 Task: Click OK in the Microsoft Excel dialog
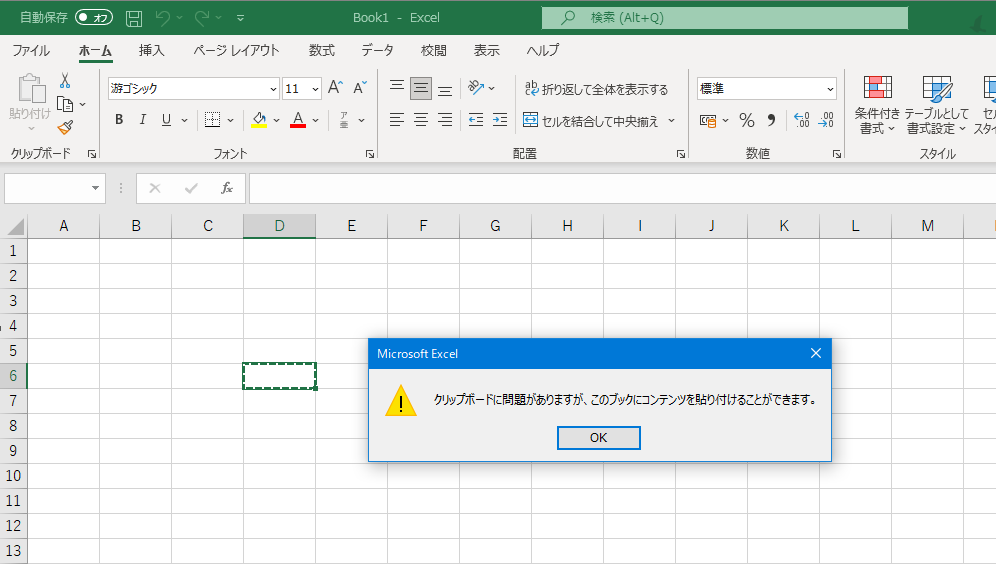tap(598, 438)
